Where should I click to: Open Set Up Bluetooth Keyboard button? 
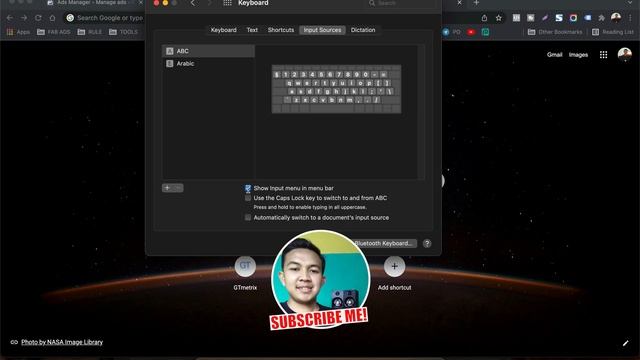point(384,243)
